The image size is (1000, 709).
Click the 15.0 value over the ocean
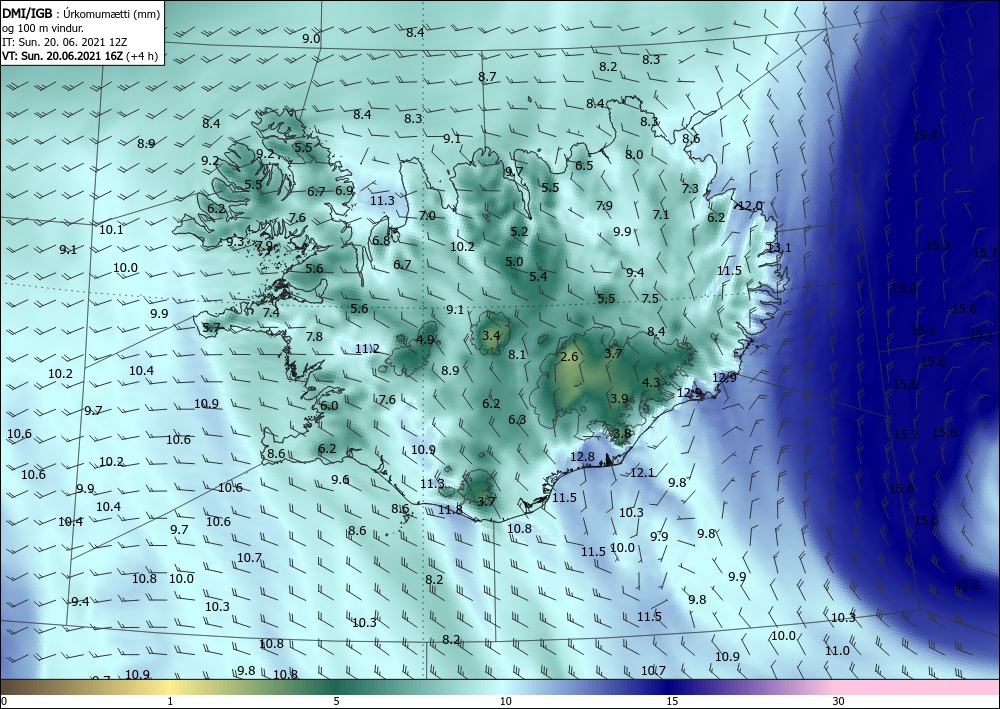904,289
